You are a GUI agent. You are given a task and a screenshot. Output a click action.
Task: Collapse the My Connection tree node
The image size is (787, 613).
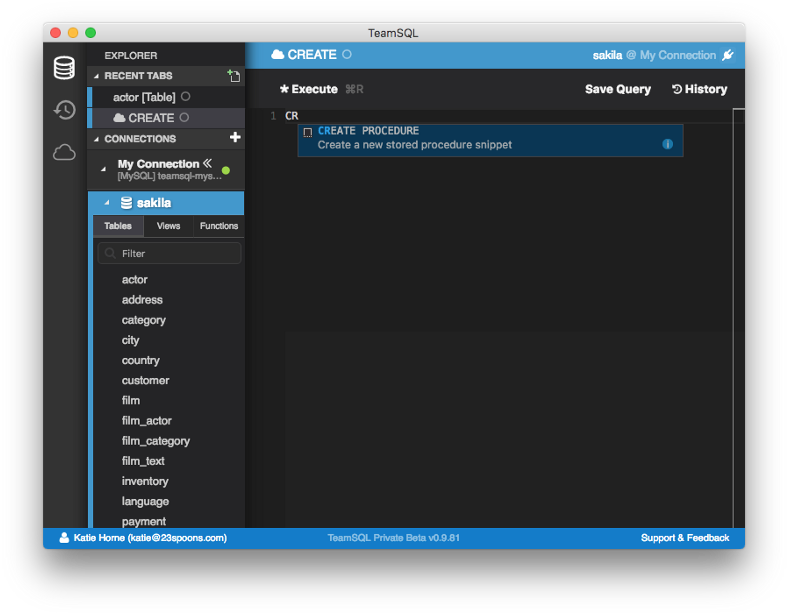[103, 169]
